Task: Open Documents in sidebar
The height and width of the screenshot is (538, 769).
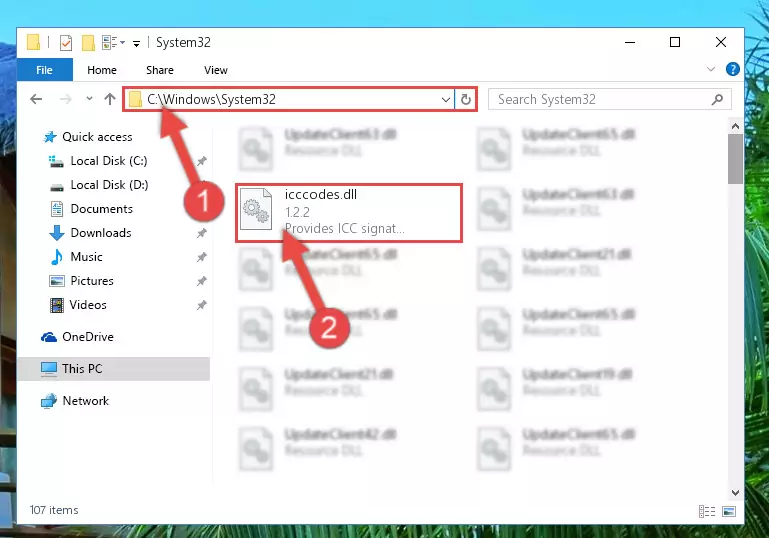Action: pyautogui.click(x=102, y=209)
